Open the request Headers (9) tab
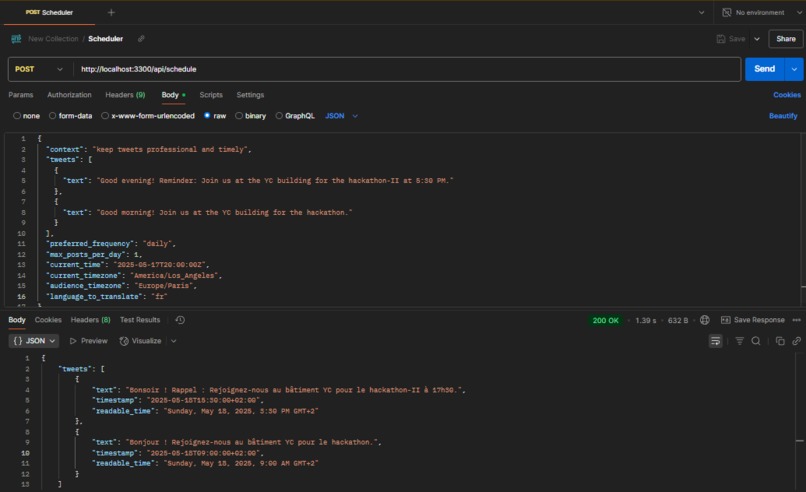Viewport: 806px width, 492px height. 125,95
